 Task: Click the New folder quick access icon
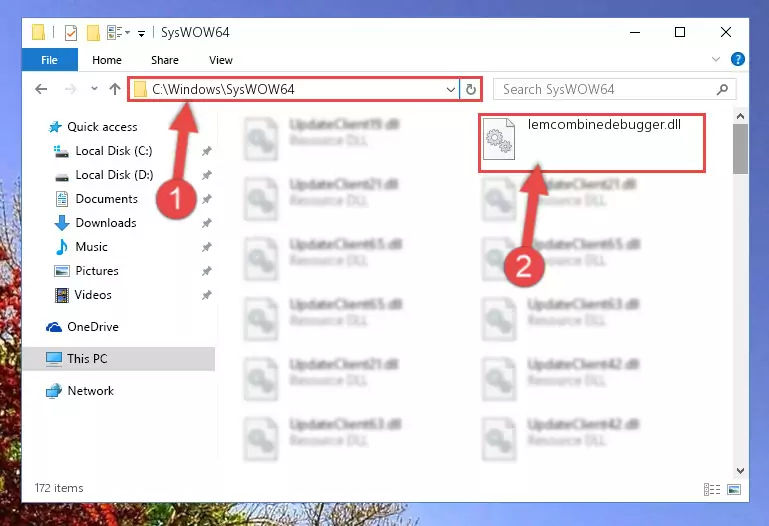coord(93,33)
